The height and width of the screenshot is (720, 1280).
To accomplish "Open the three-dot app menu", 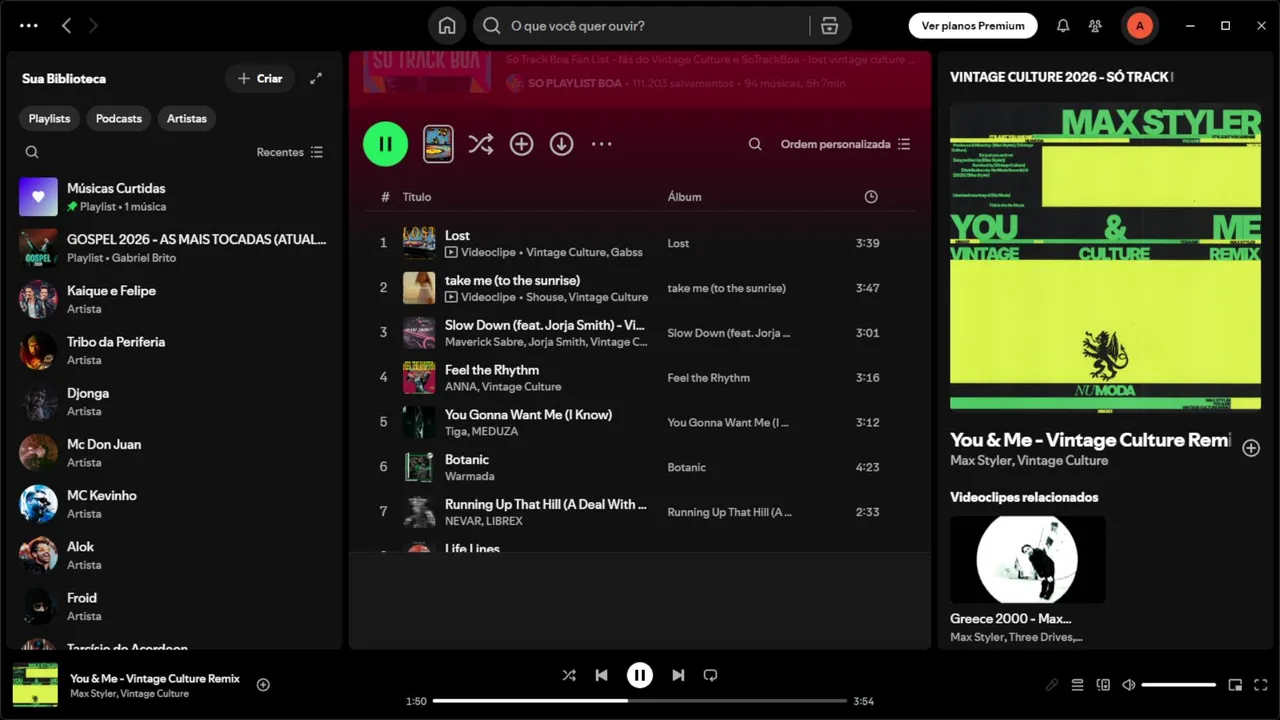I will [29, 26].
